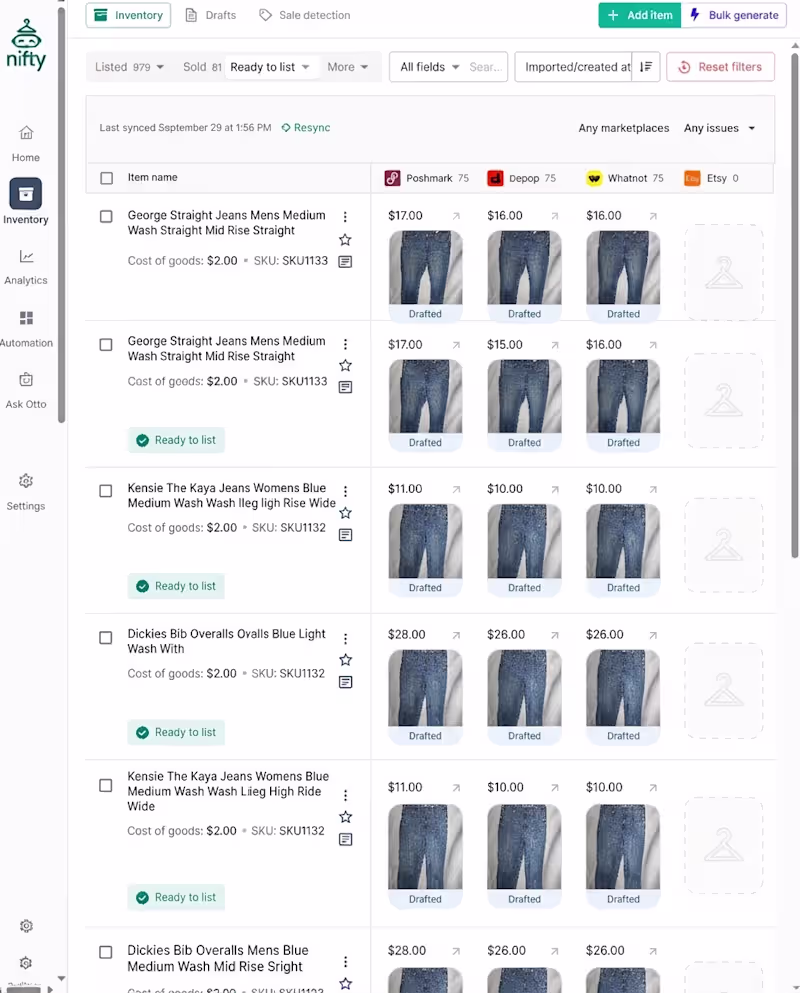Open the $15.00 Depop listing link arrow
This screenshot has height=993, width=800.
[555, 345]
